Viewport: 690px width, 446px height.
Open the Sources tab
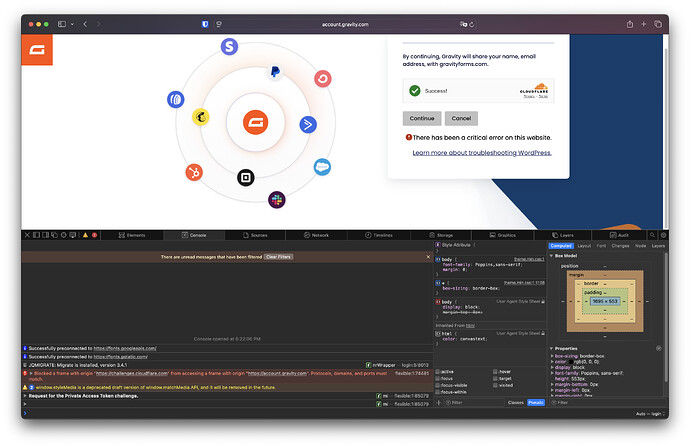point(255,235)
